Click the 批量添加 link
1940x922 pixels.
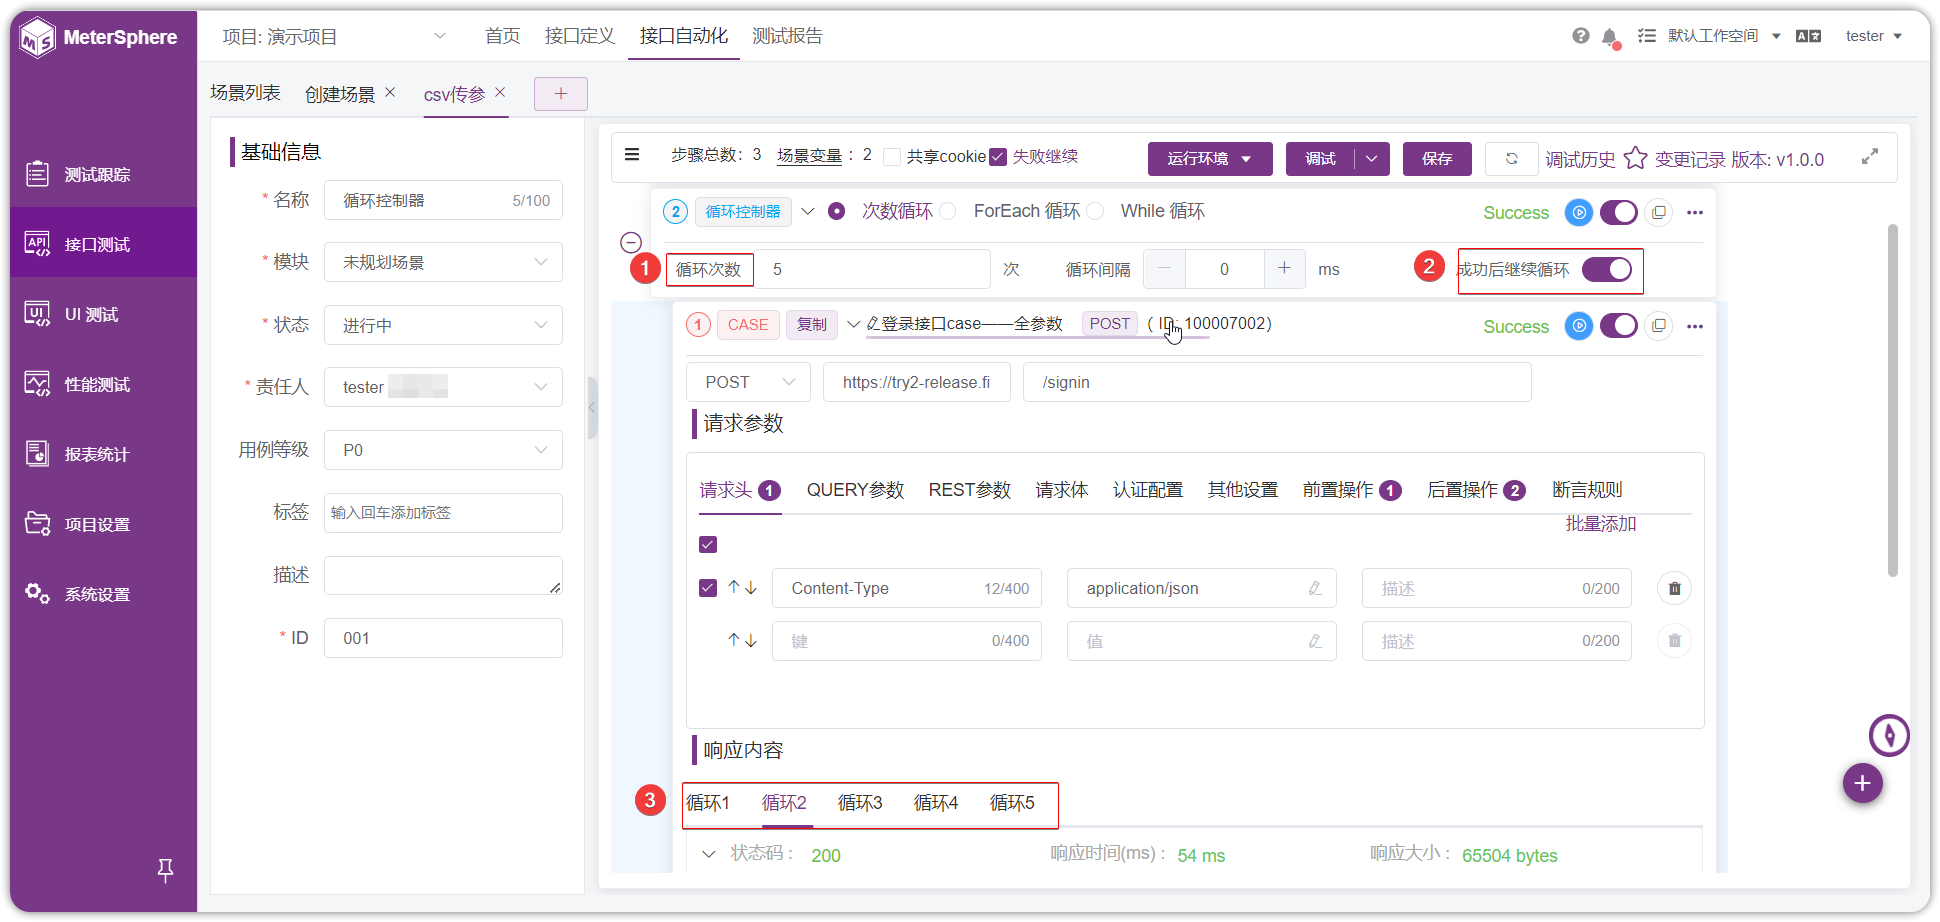1600,524
